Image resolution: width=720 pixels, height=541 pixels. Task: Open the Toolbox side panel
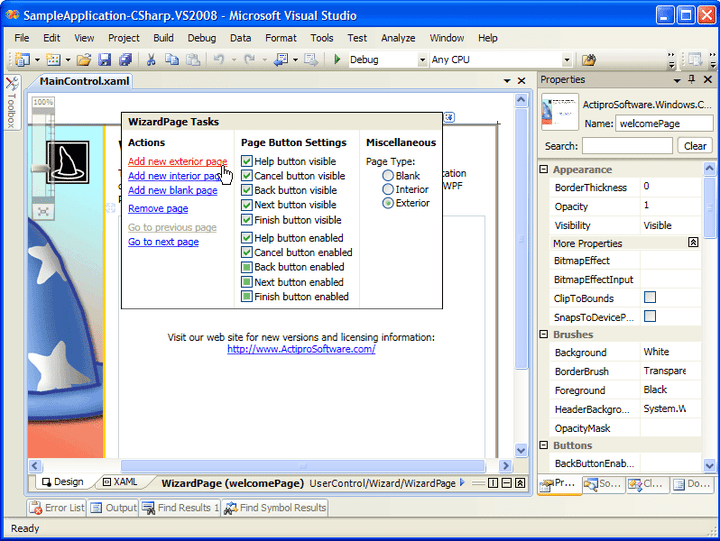pyautogui.click(x=11, y=104)
